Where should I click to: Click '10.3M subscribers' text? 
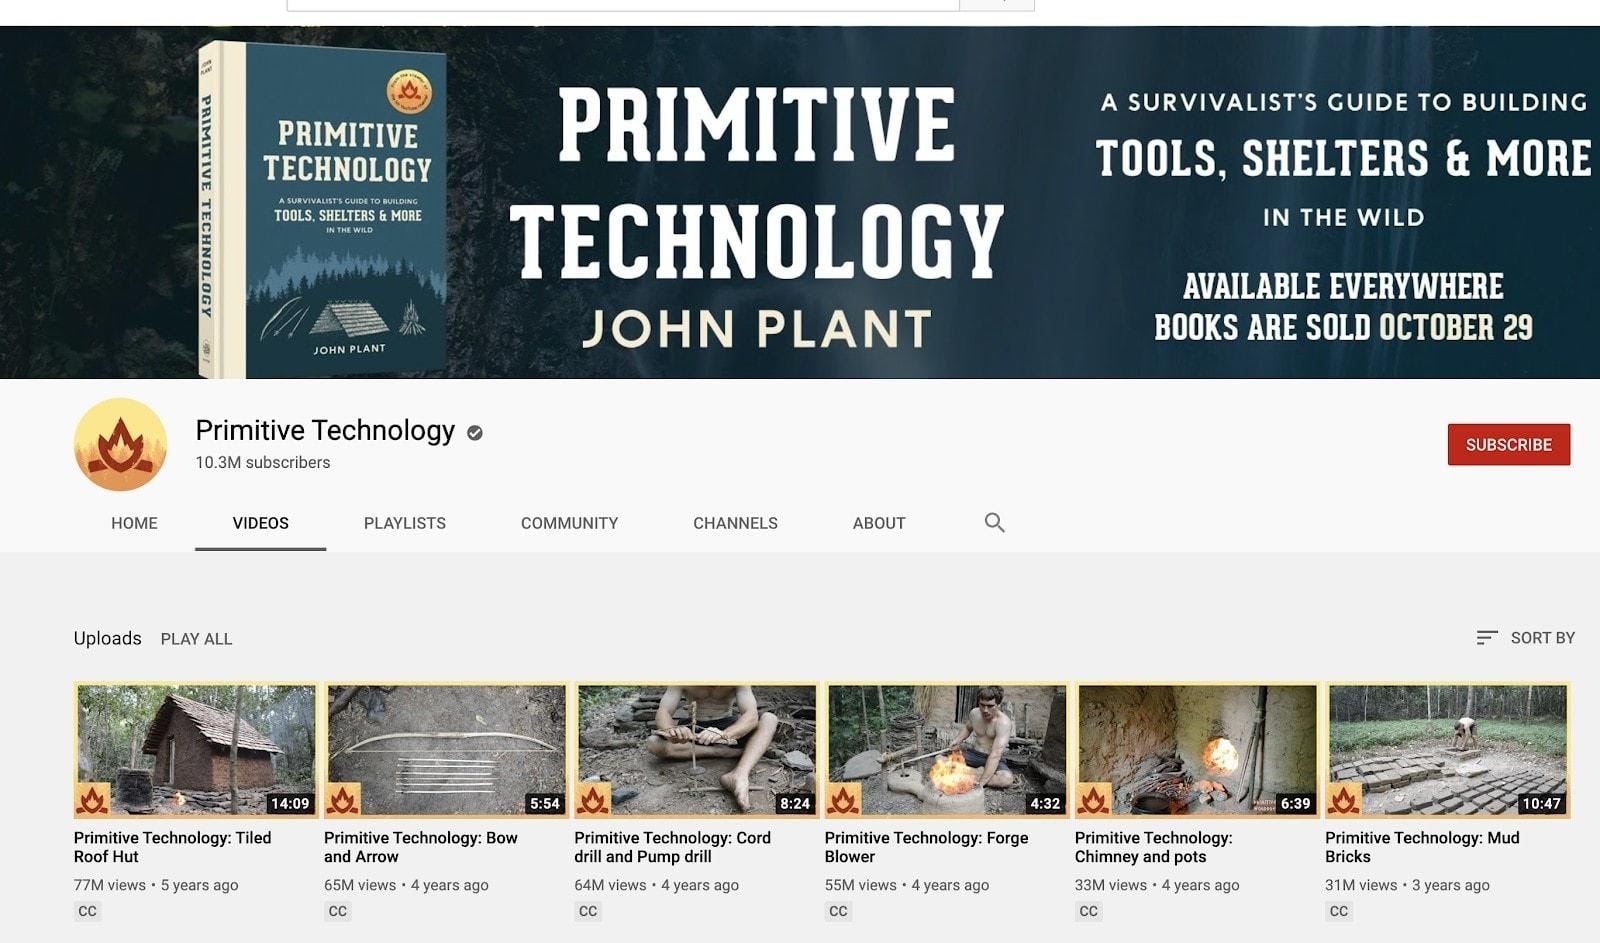pyautogui.click(x=262, y=462)
